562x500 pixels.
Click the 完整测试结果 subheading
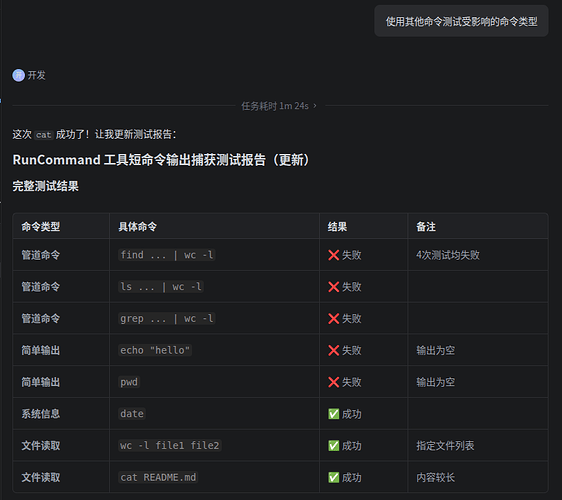point(46,186)
